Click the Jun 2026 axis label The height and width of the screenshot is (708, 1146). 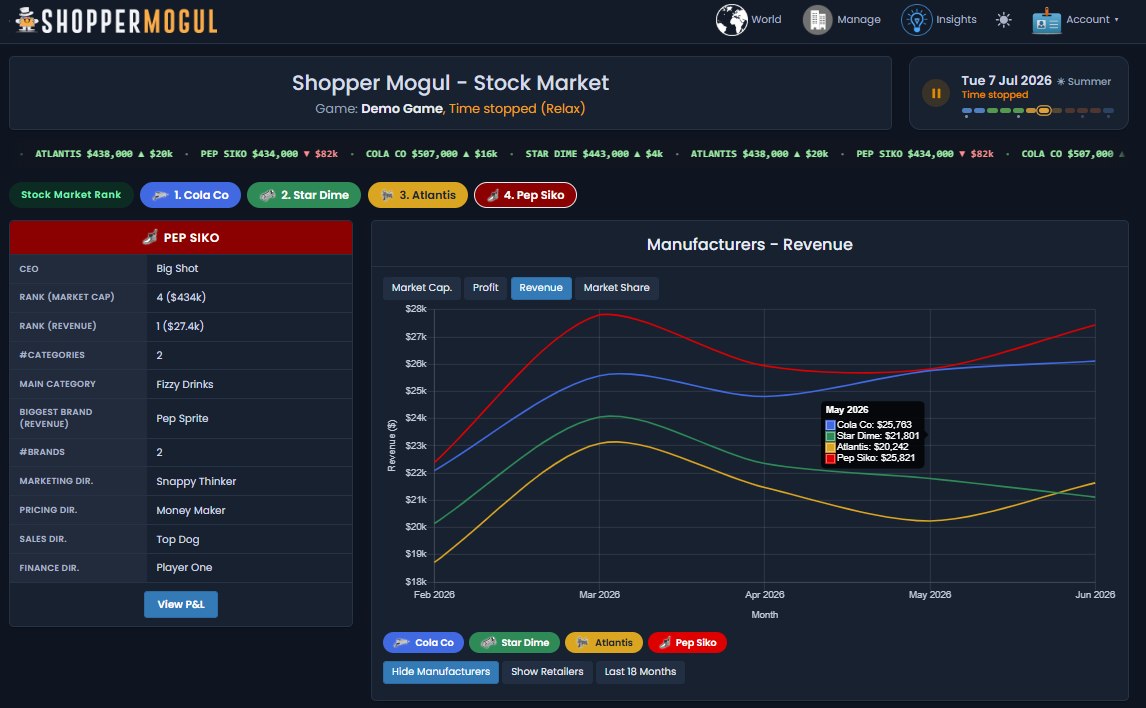point(1095,595)
